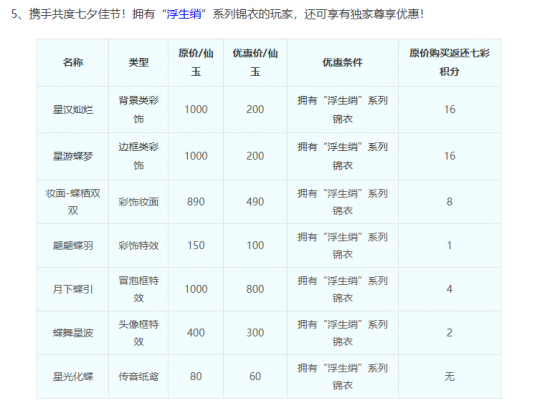The height and width of the screenshot is (403, 540).
Task: Click the 名称 column header
Action: [73, 63]
